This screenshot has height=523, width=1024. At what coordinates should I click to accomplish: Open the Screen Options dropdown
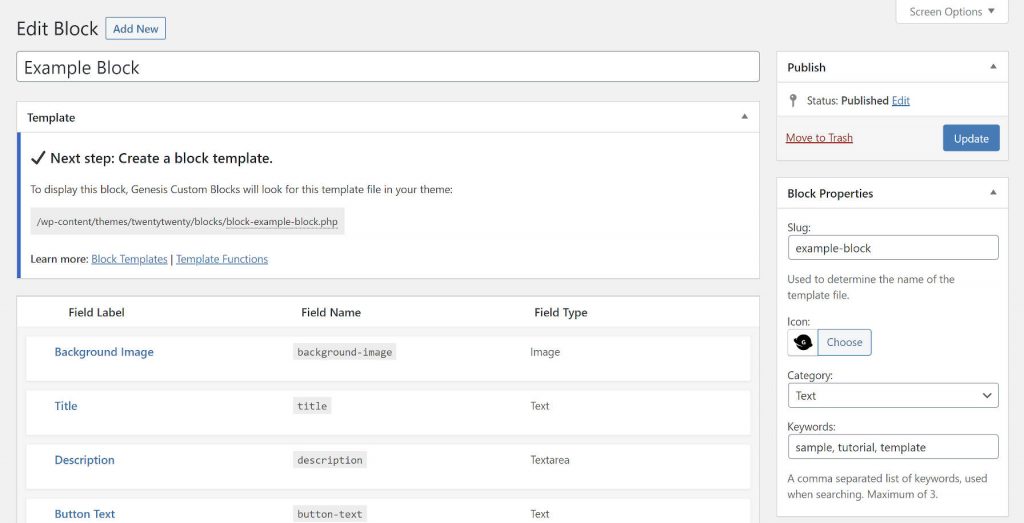click(951, 12)
